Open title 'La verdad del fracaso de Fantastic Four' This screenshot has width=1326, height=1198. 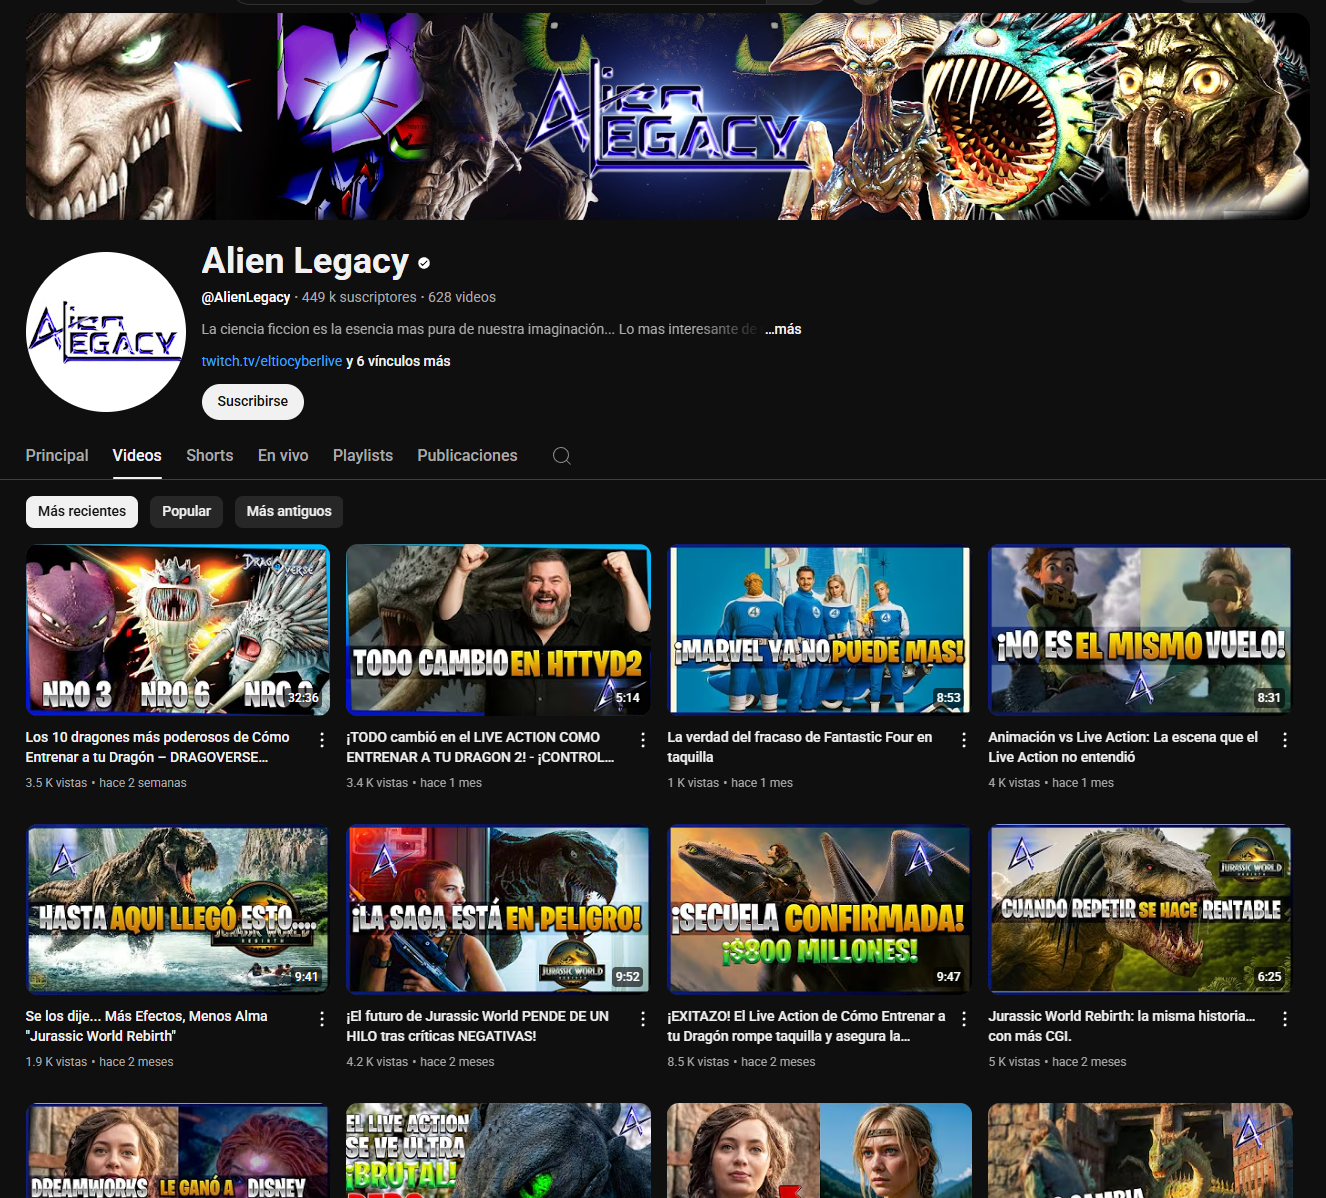[x=800, y=747]
